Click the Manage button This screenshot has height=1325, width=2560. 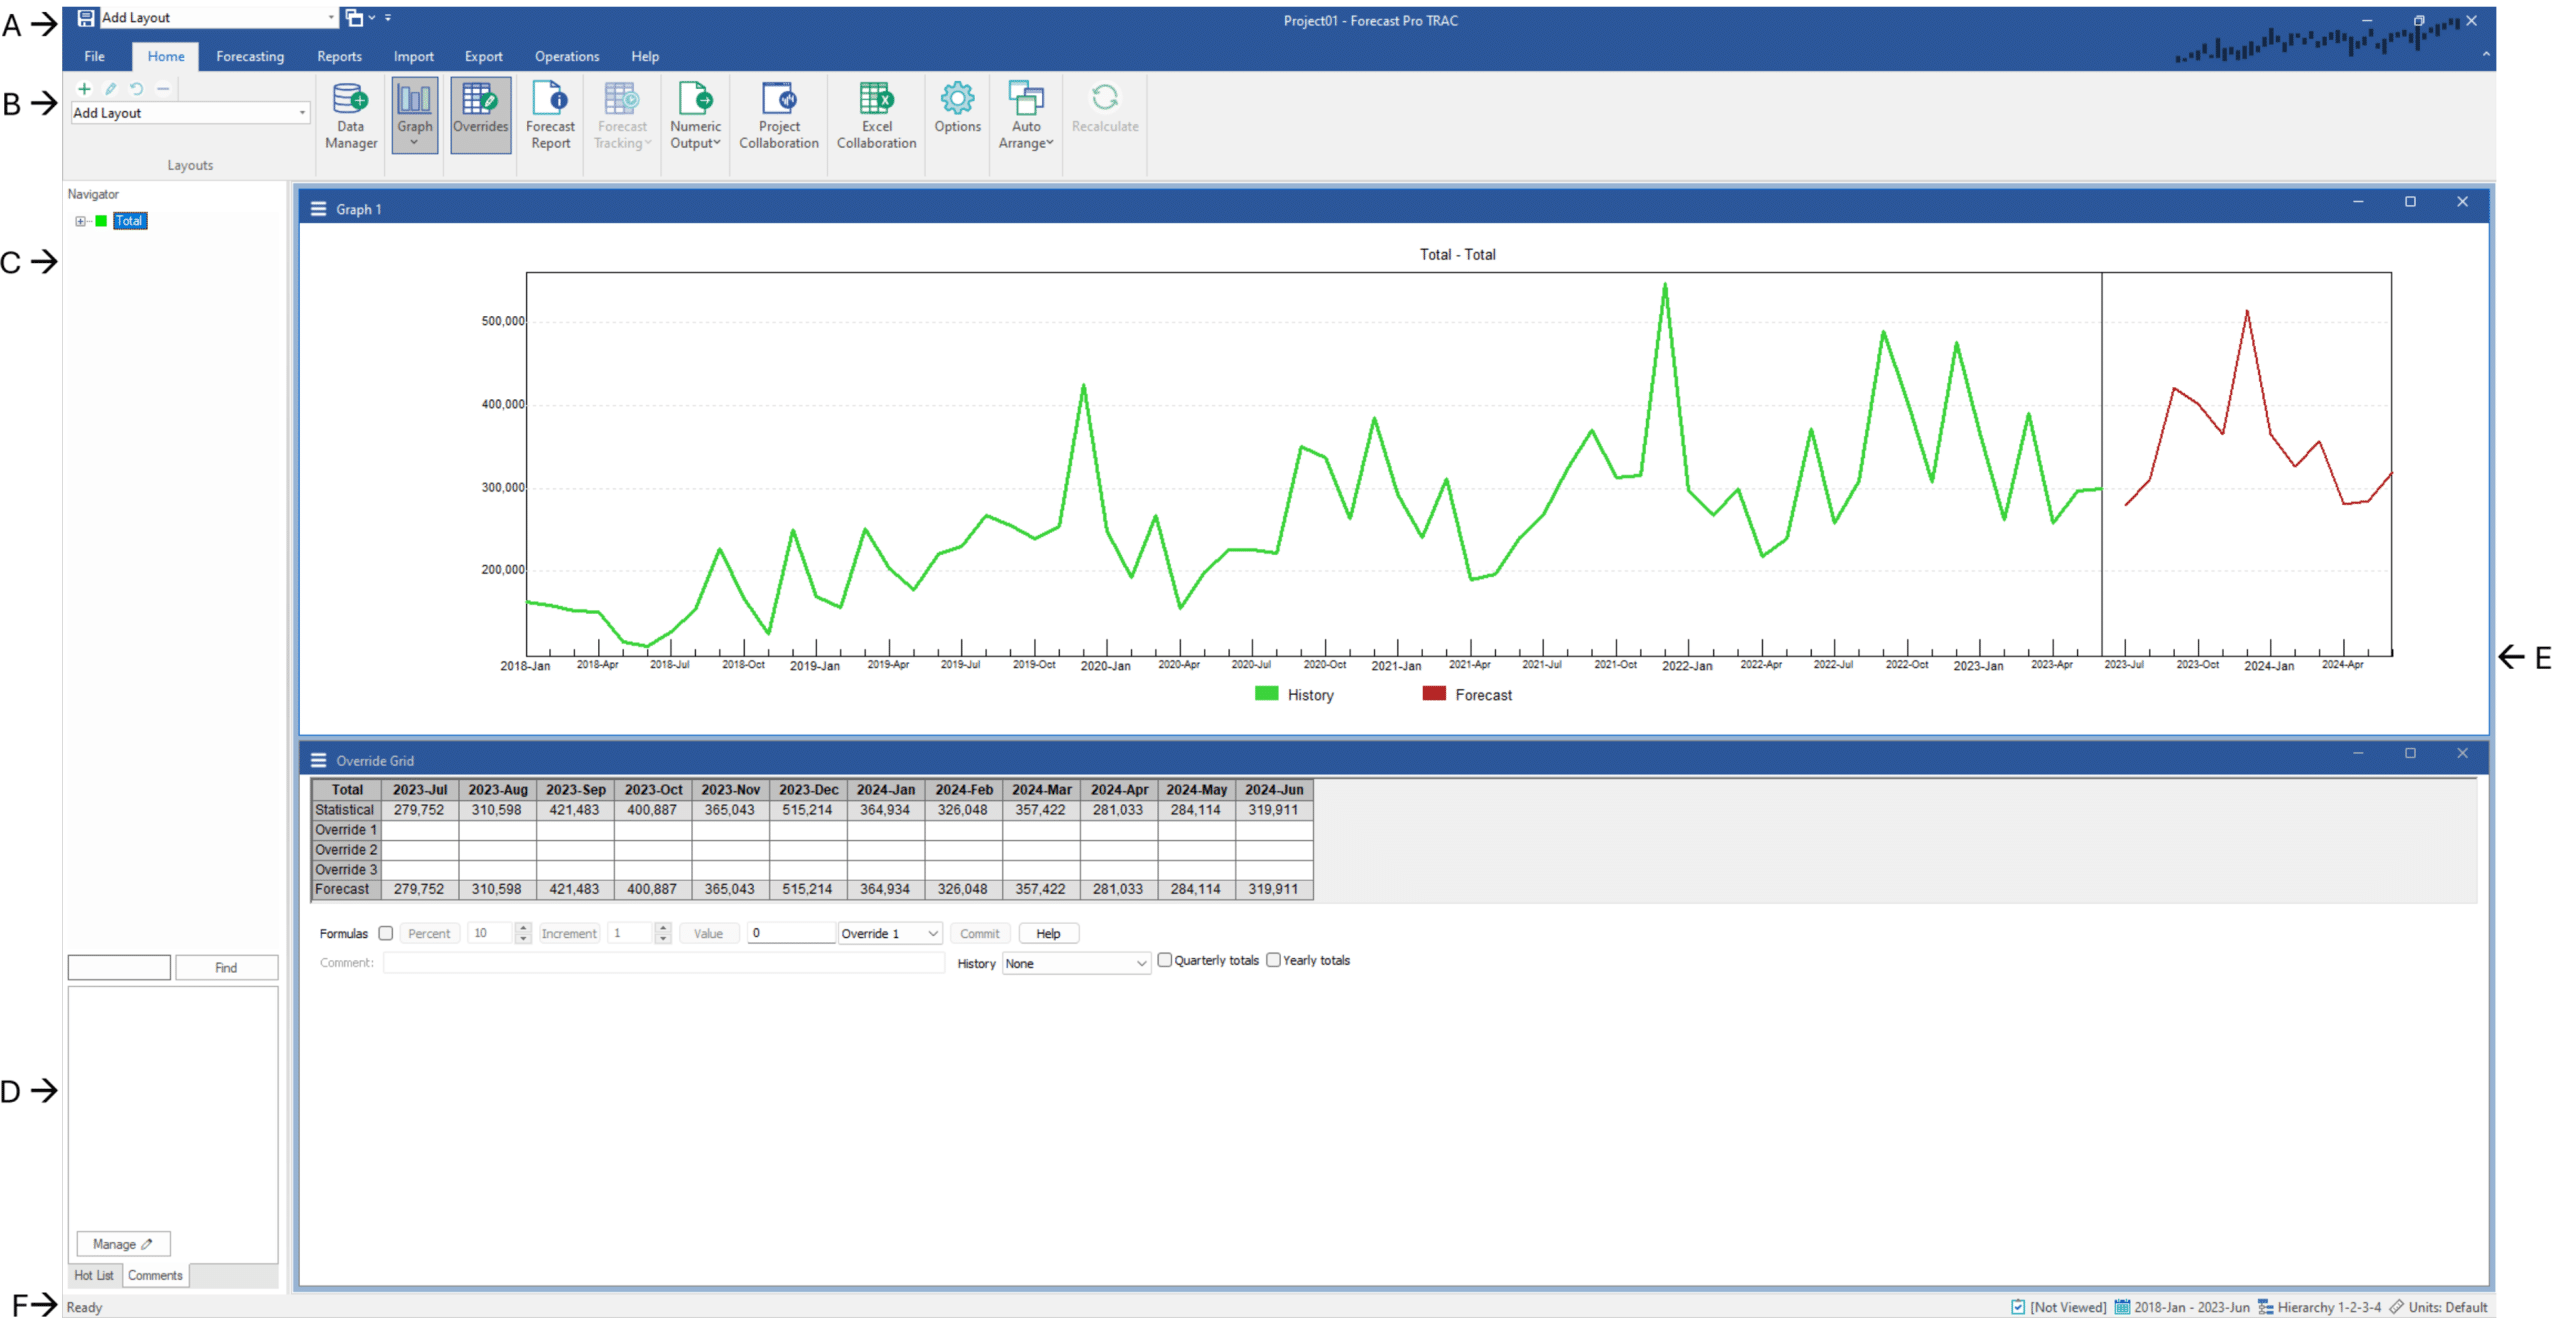tap(123, 1244)
